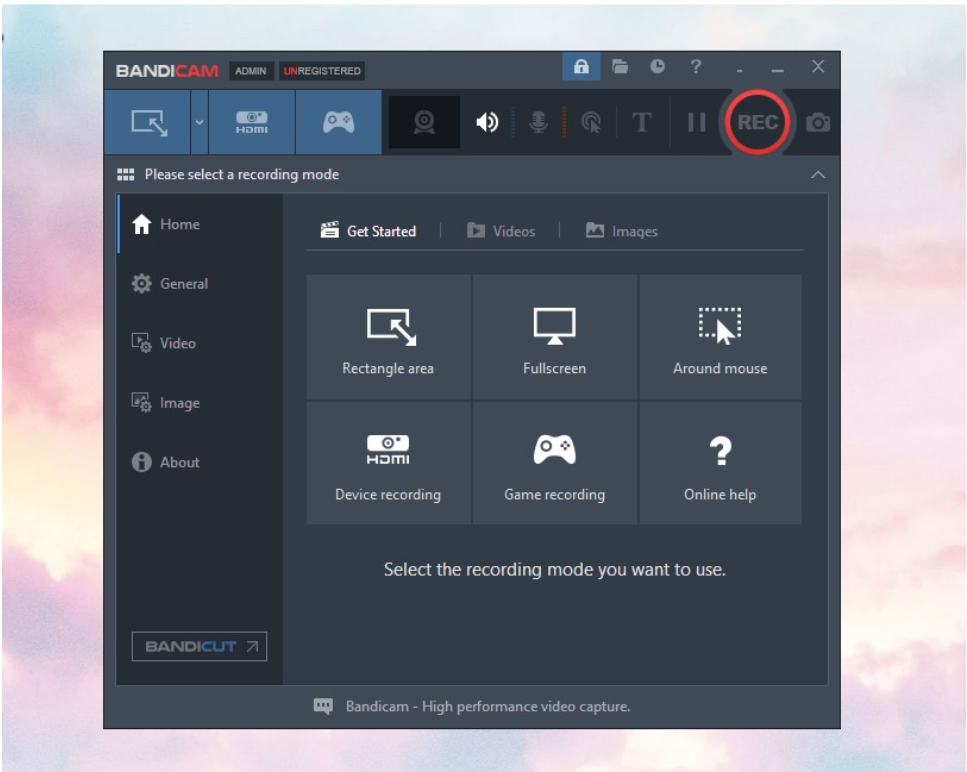The width and height of the screenshot is (967, 772).
Task: Open scheduled recording clock icon
Action: (657, 67)
